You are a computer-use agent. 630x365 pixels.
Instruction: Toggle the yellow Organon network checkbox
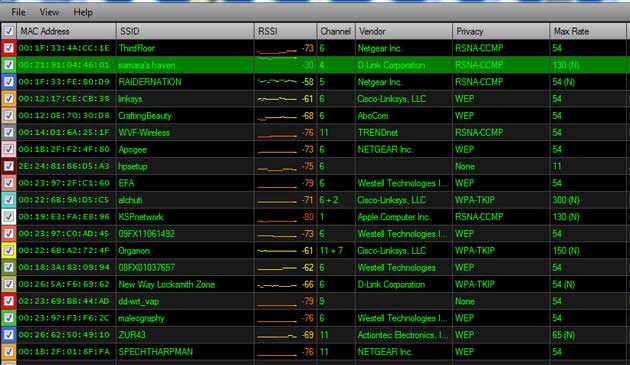pos(8,251)
